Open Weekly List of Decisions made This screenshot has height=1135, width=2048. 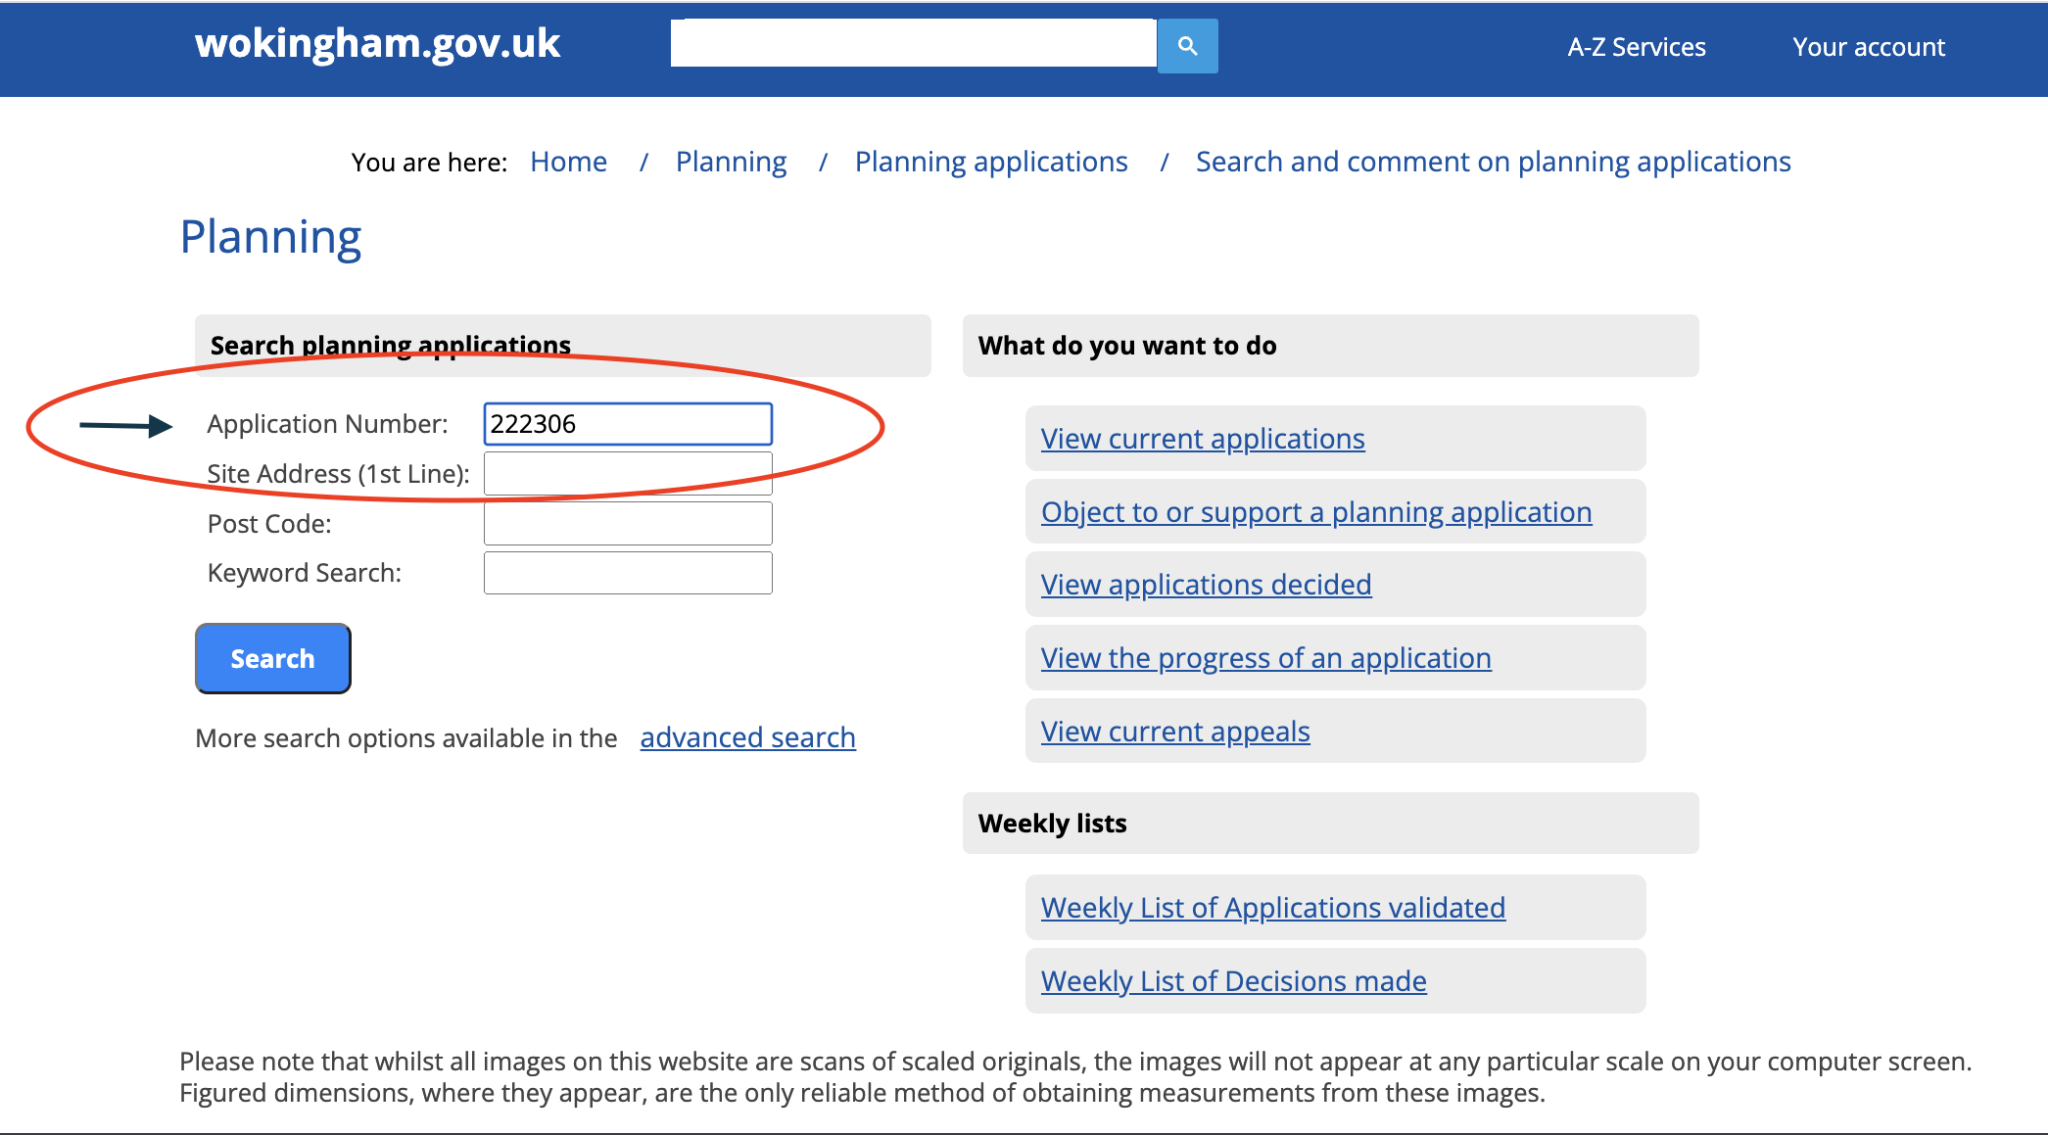[x=1233, y=981]
